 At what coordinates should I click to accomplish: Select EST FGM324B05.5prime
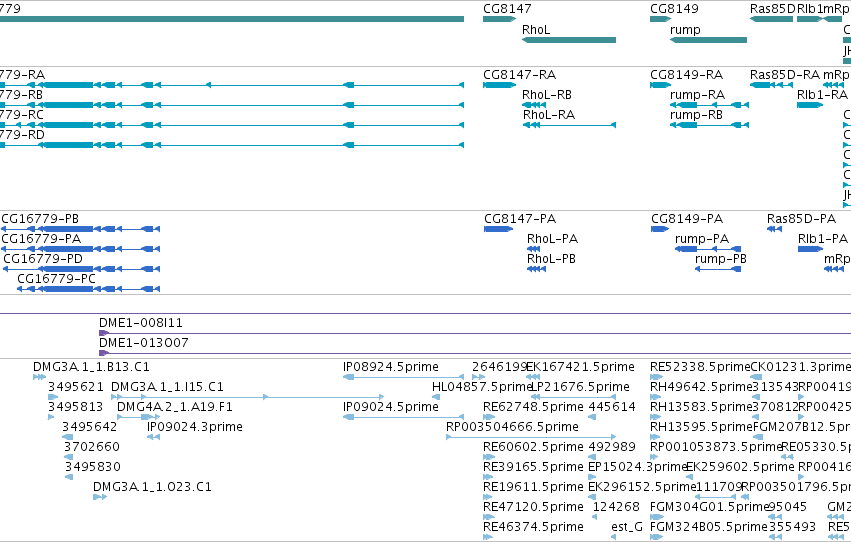(709, 527)
